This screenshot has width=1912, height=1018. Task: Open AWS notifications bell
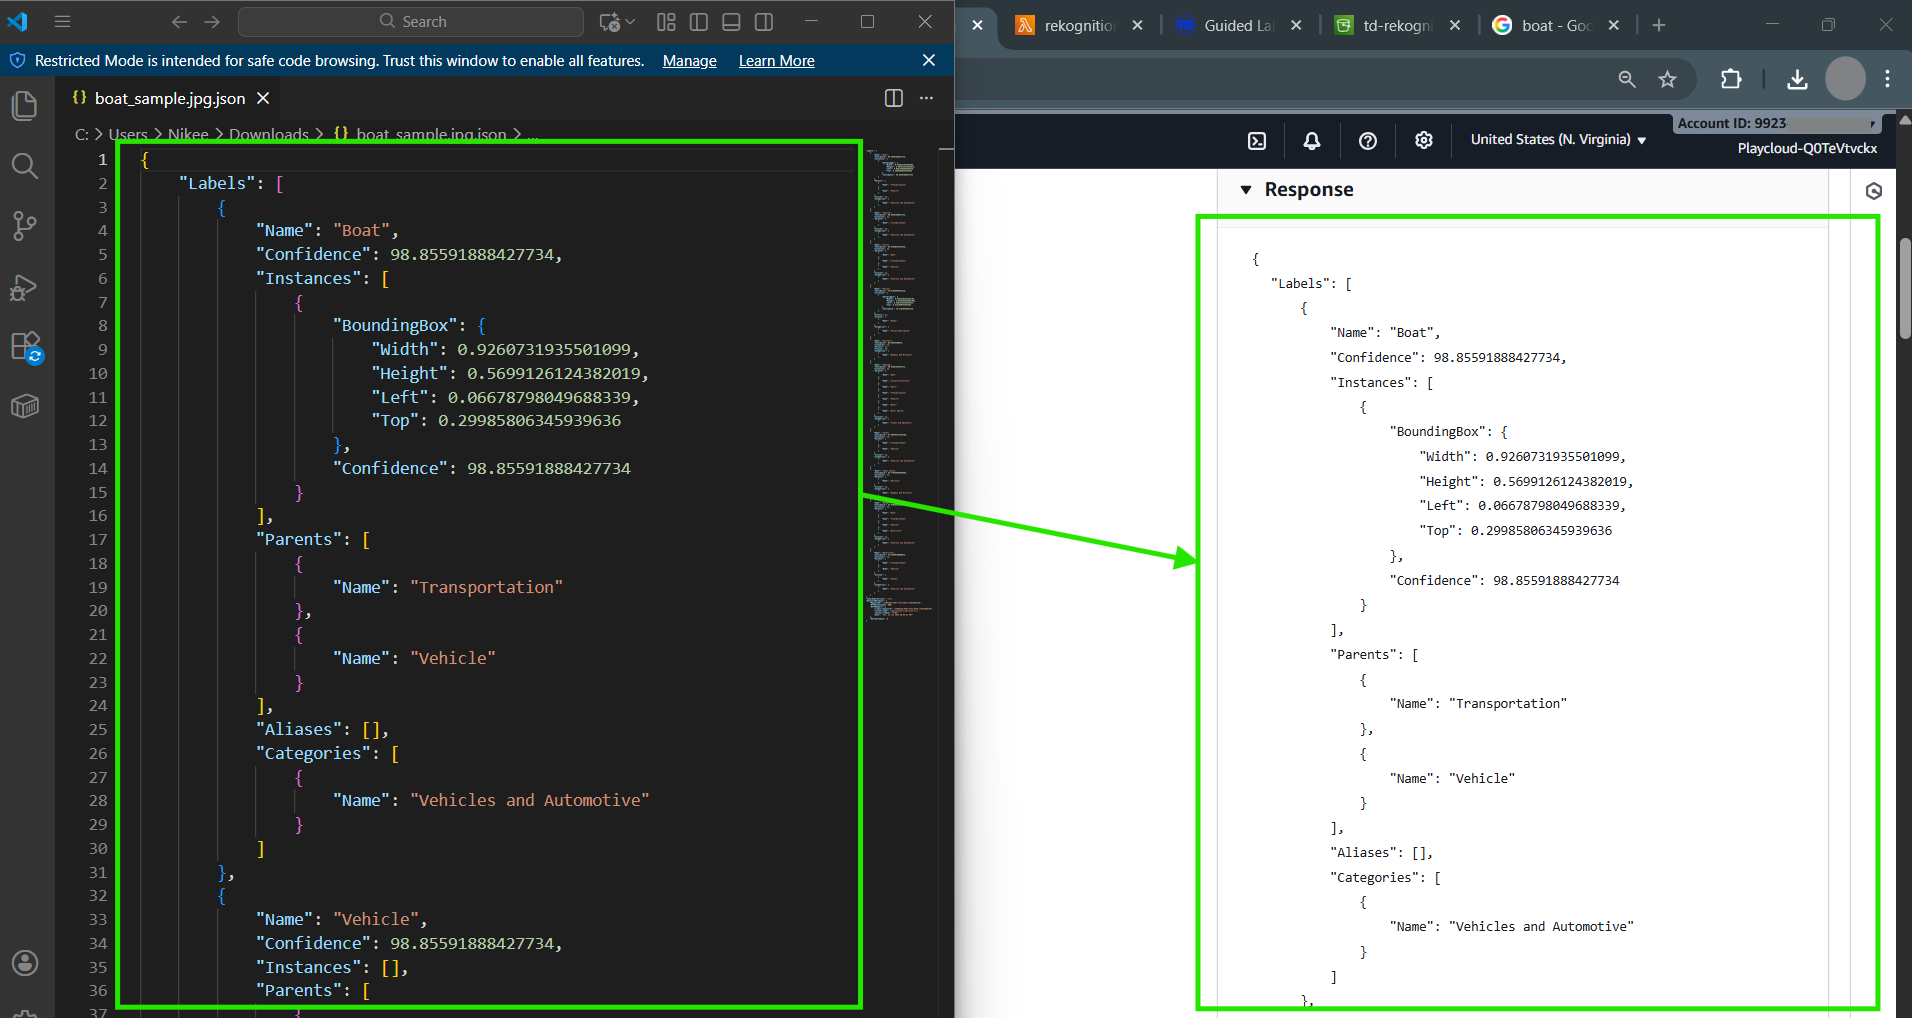(1312, 141)
